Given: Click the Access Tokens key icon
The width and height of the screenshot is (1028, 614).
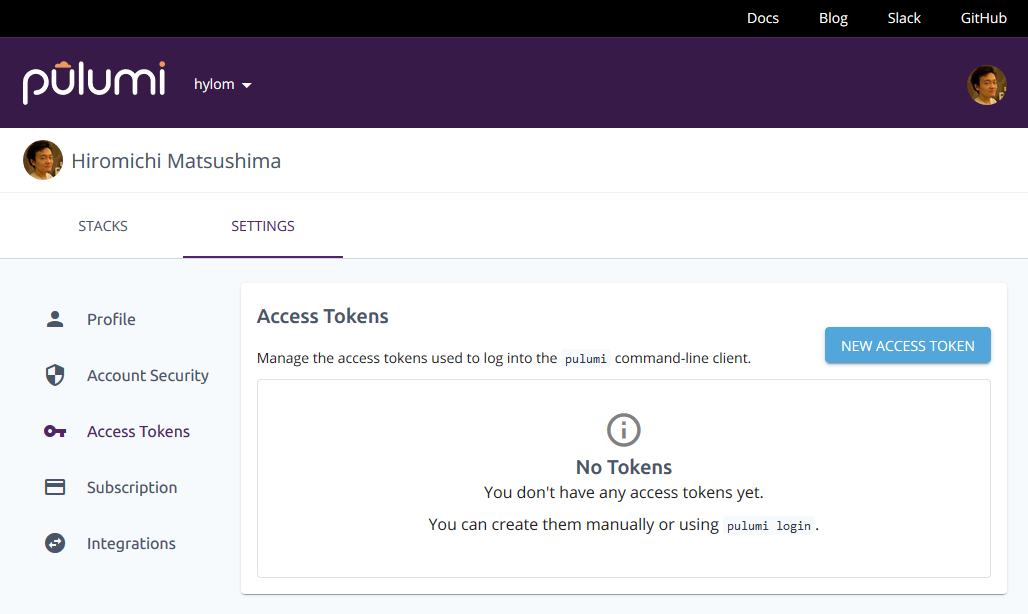Looking at the screenshot, I should click(55, 431).
